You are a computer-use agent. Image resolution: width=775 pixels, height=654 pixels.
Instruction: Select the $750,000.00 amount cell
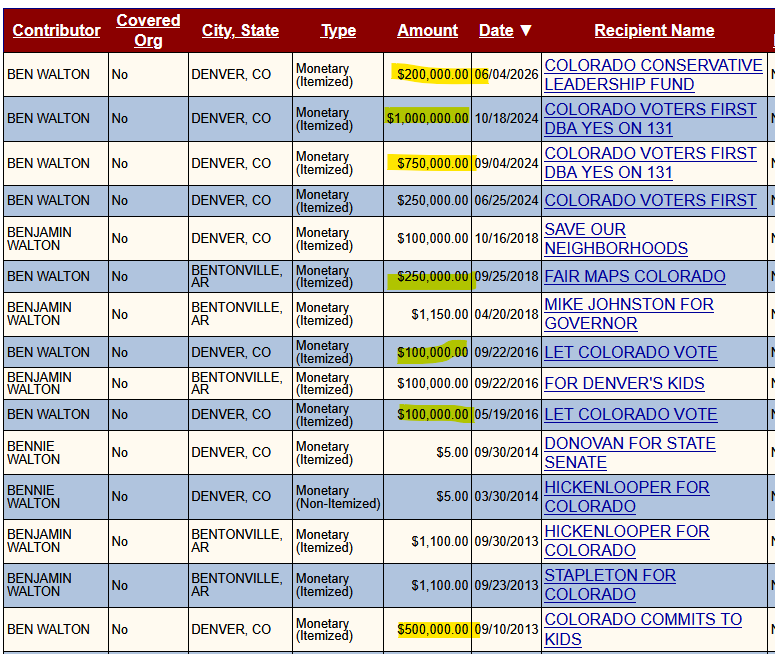coord(428,163)
